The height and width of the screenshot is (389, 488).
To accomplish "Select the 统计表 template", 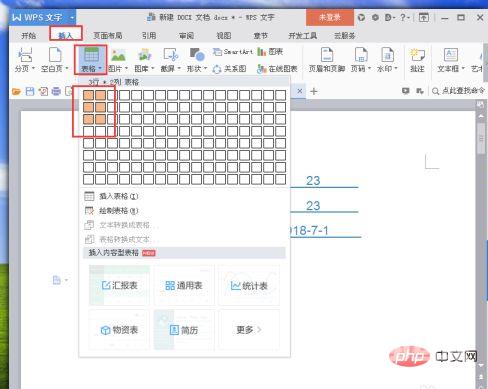I will click(x=249, y=285).
